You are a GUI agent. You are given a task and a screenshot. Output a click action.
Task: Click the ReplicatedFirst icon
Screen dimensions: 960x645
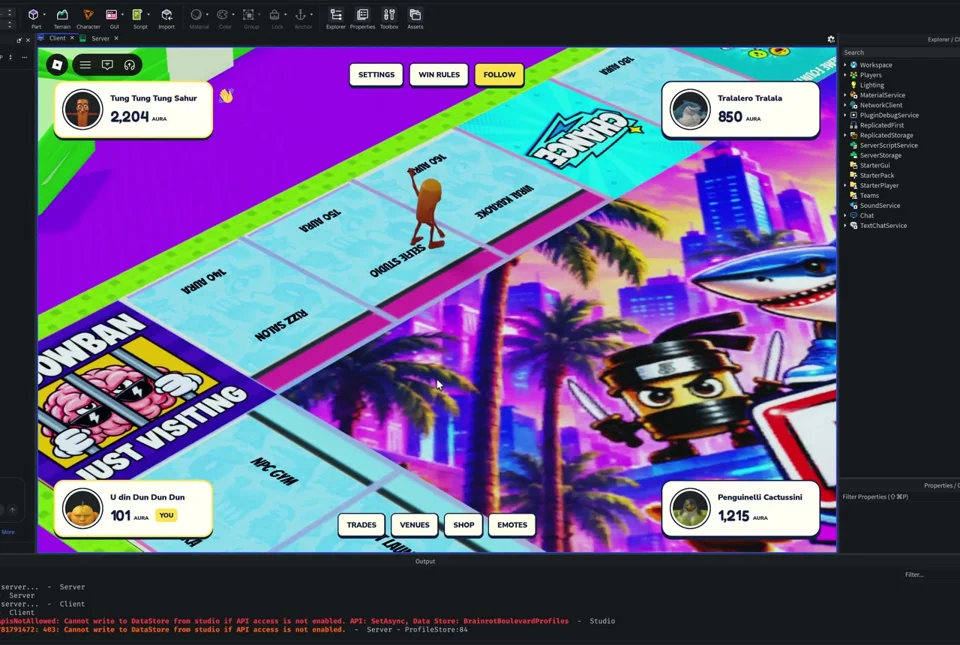pos(853,125)
